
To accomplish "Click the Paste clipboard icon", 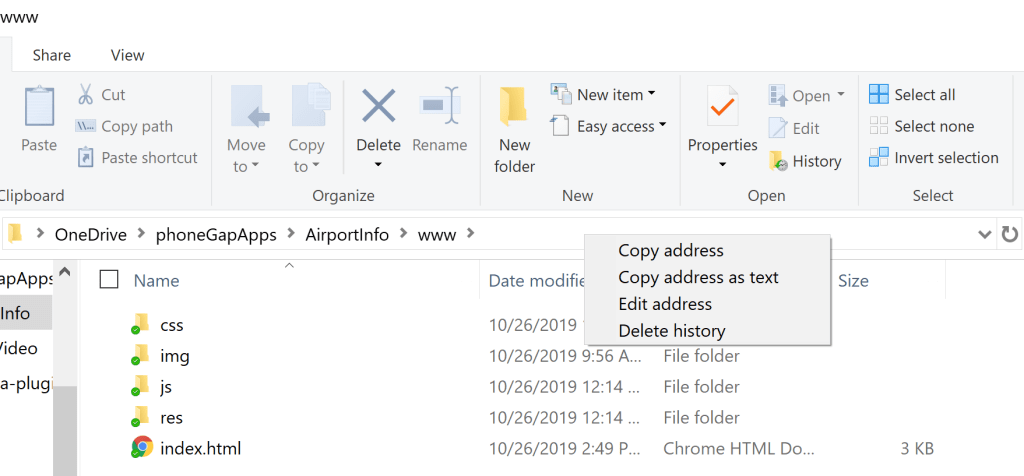I will (x=39, y=107).
